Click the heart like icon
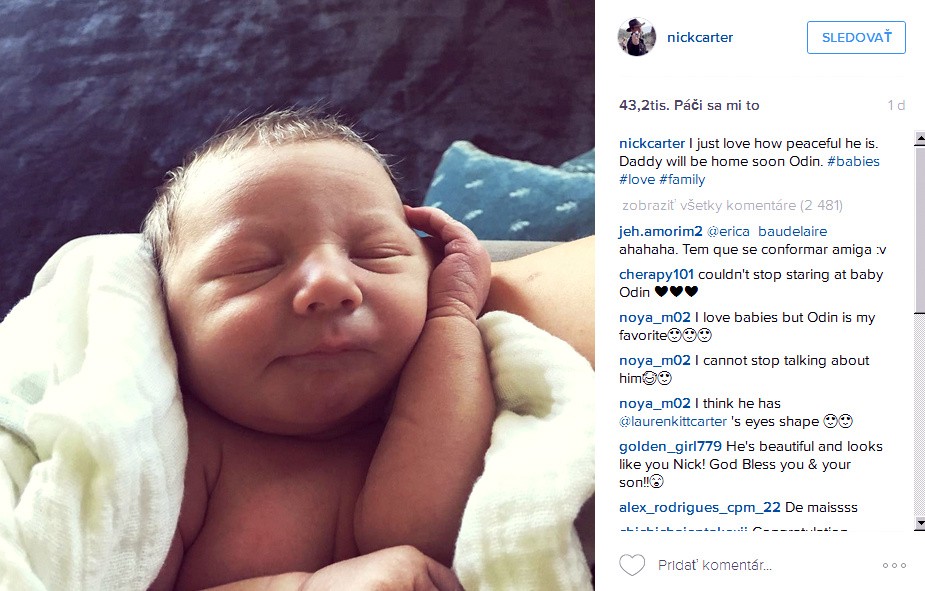Viewport: 925px width, 591px height. 632,565
